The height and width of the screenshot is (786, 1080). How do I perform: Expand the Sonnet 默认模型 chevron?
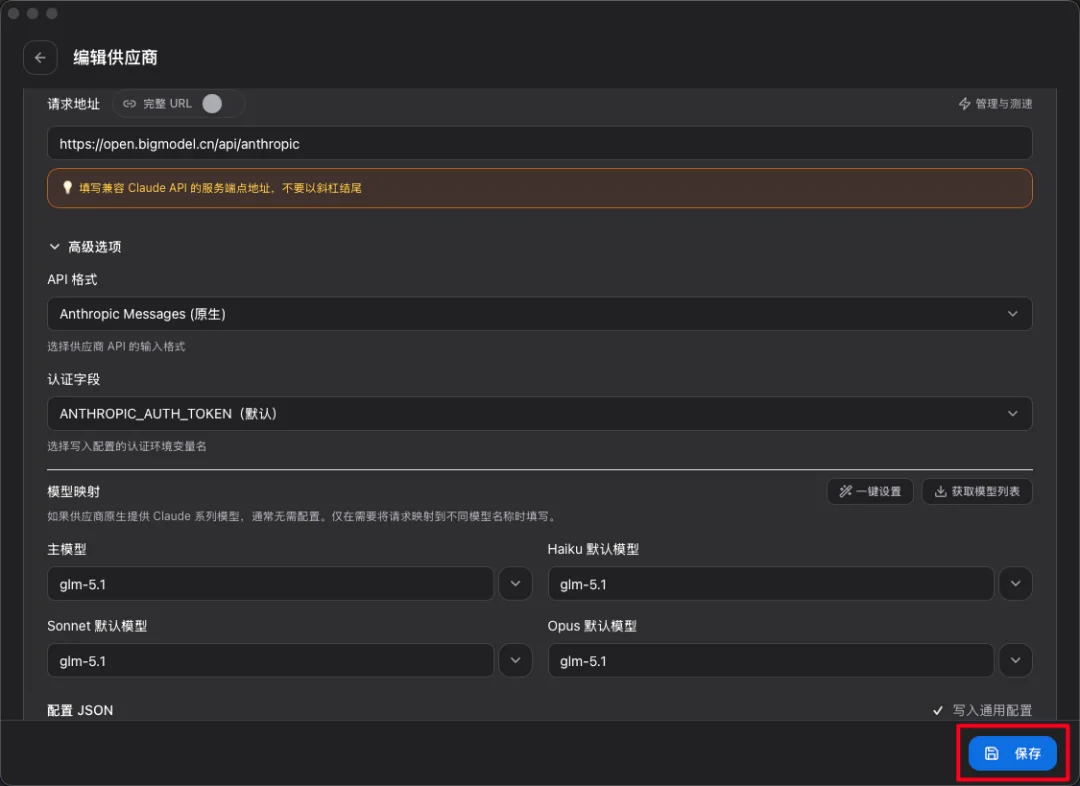(x=515, y=660)
